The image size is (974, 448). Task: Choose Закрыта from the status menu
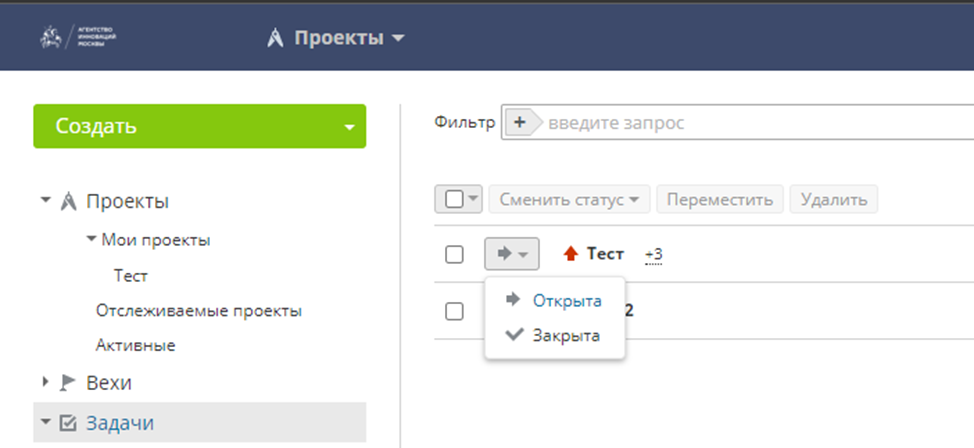click(x=566, y=335)
